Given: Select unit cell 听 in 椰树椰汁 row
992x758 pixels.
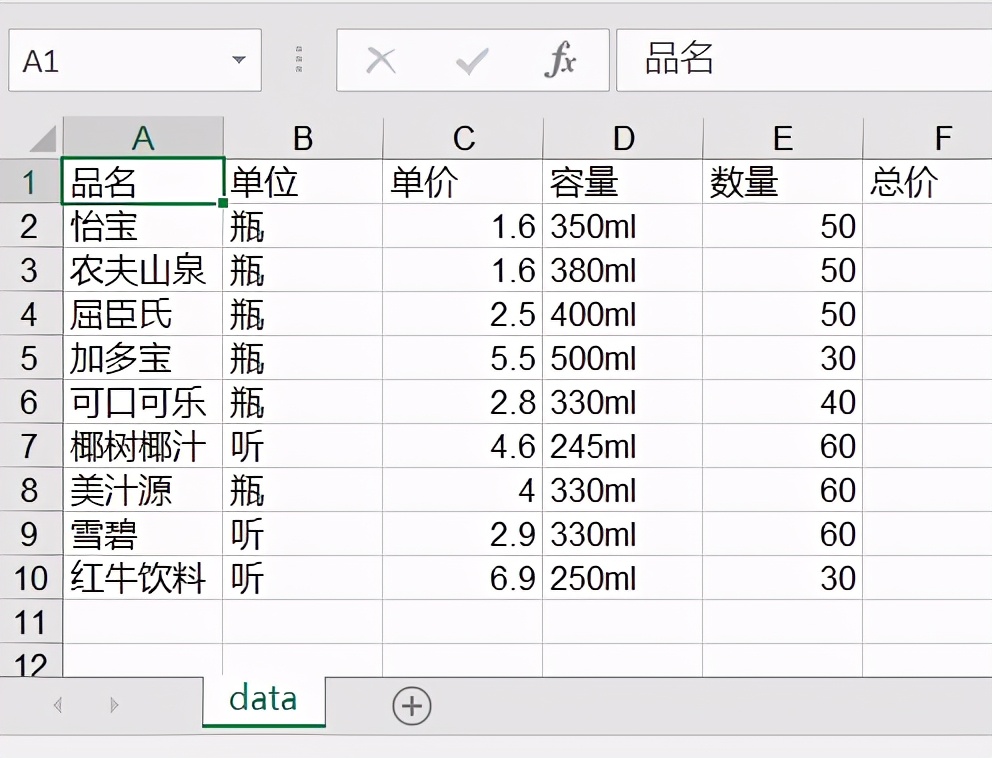Looking at the screenshot, I should coord(303,446).
